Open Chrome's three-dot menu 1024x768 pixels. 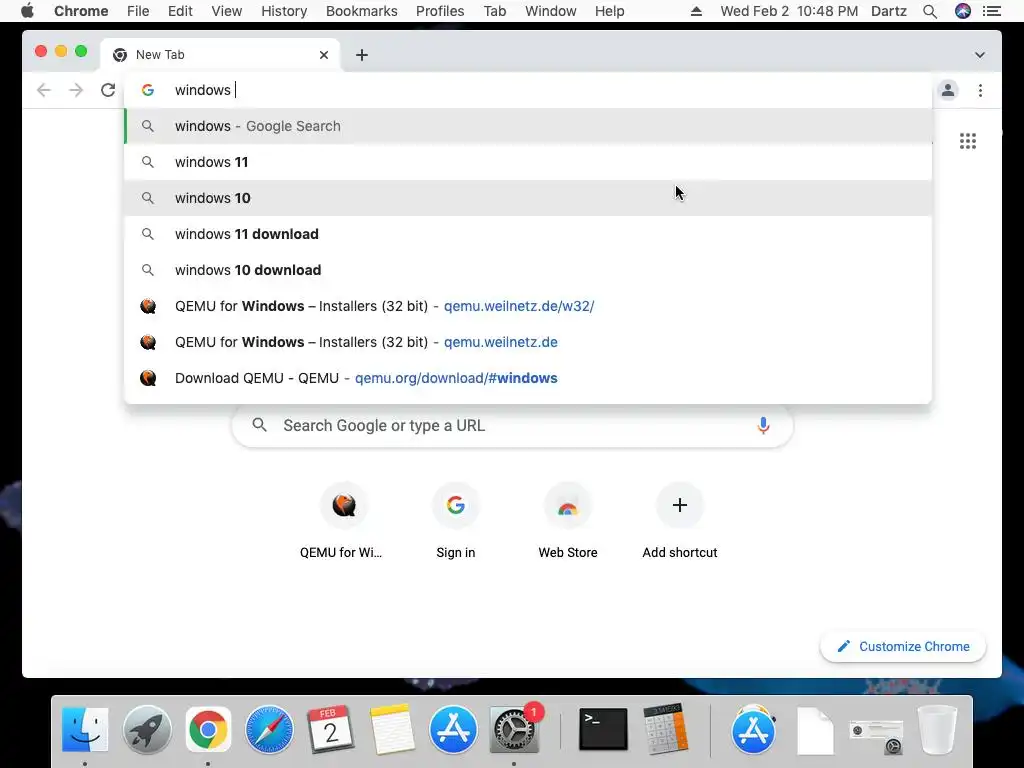coord(980,90)
